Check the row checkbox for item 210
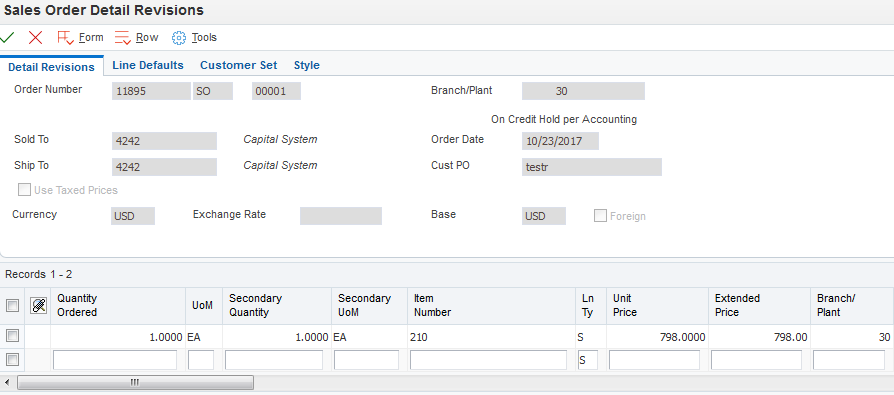 tap(12, 335)
